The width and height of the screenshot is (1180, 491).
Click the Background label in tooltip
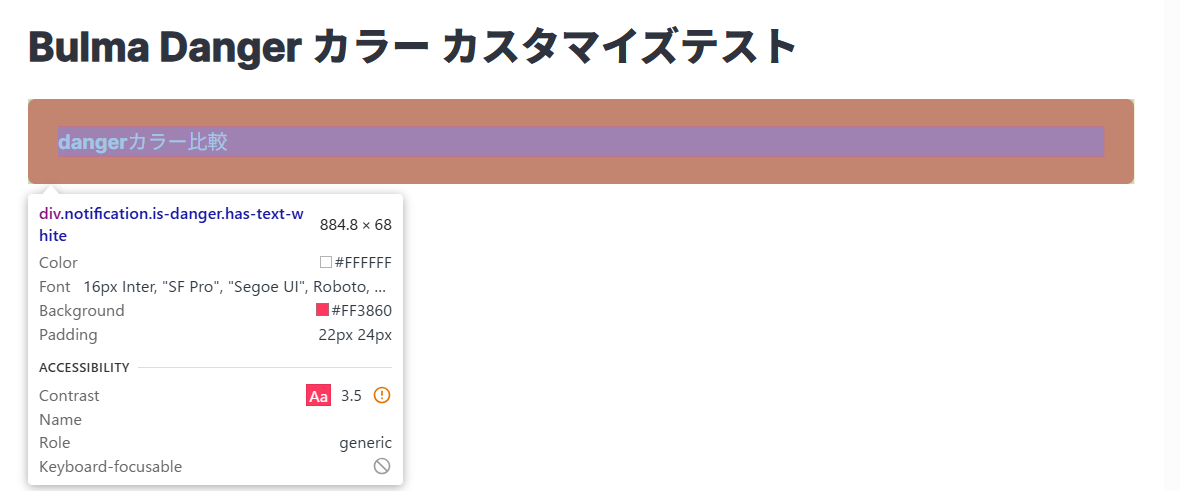click(82, 311)
